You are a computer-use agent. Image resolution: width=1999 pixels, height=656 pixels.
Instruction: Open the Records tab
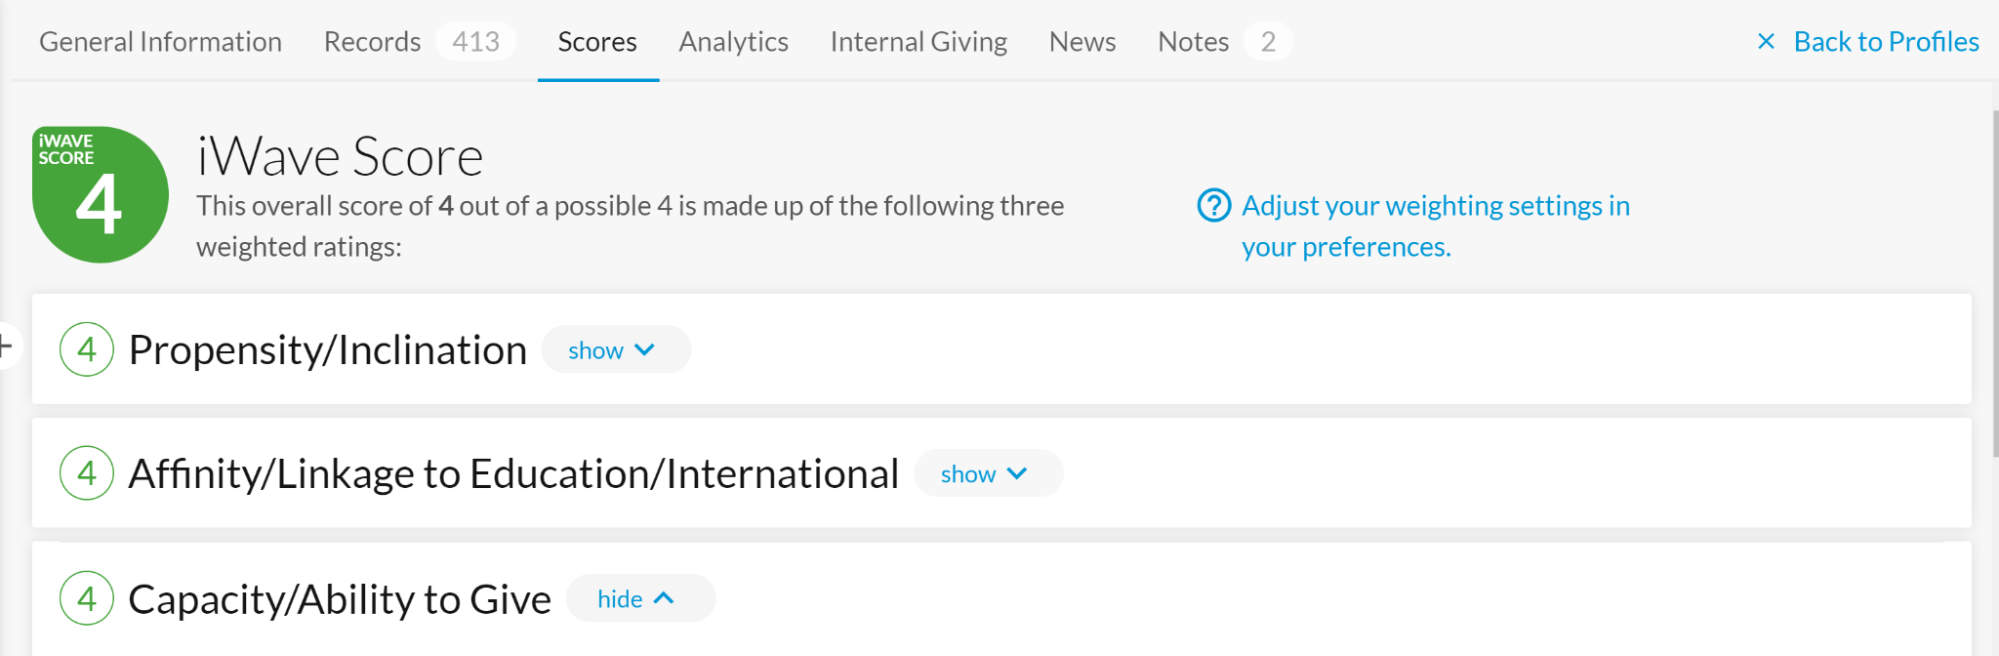pyautogui.click(x=372, y=42)
